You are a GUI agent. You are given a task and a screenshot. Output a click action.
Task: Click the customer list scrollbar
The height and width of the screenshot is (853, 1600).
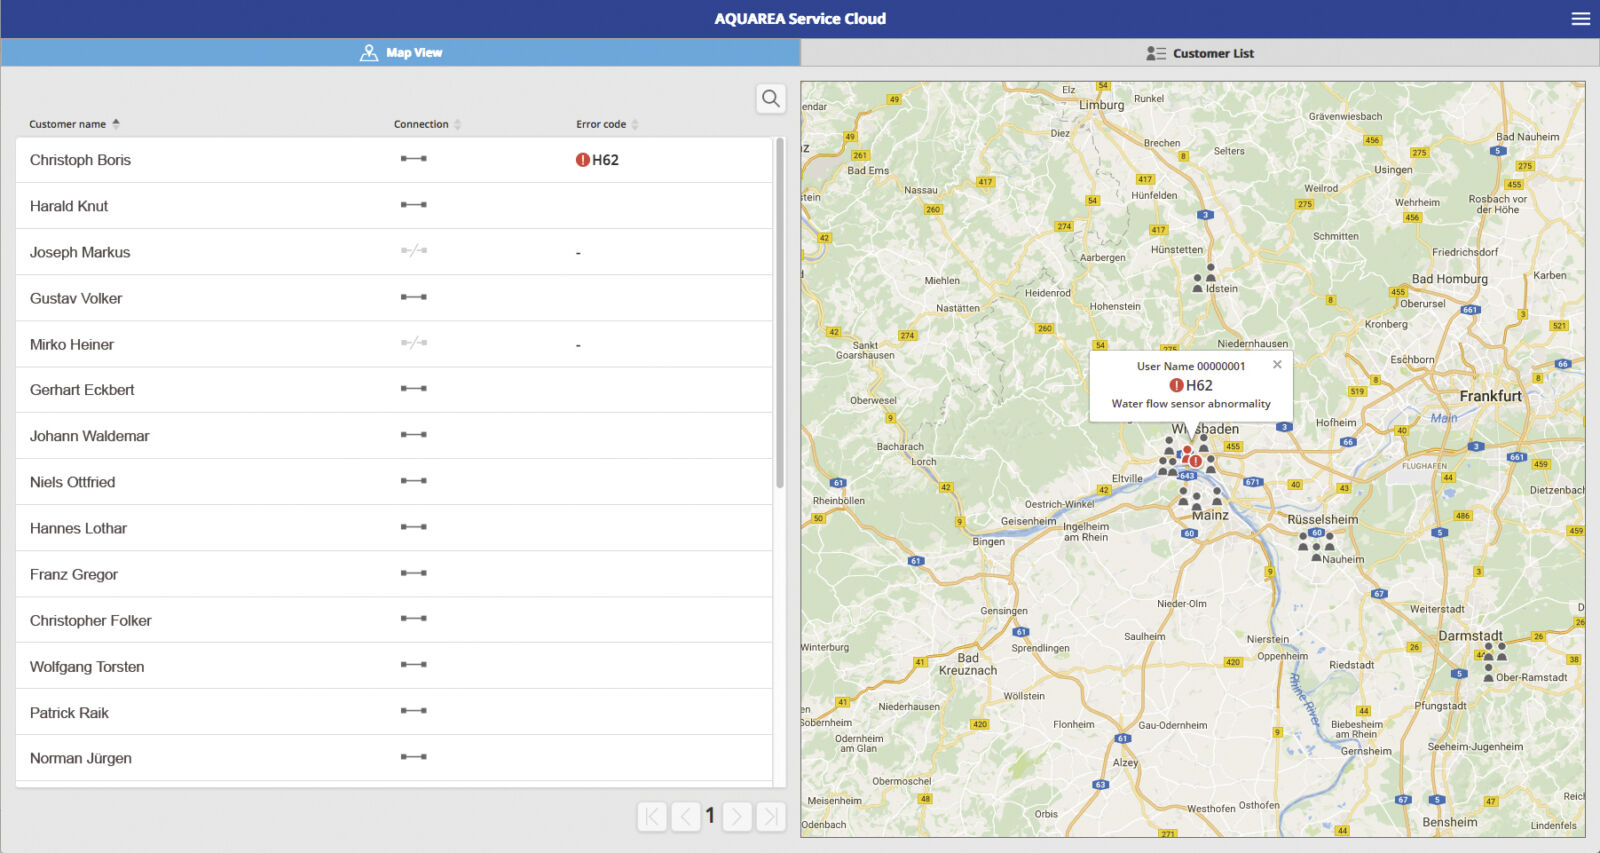pyautogui.click(x=780, y=313)
